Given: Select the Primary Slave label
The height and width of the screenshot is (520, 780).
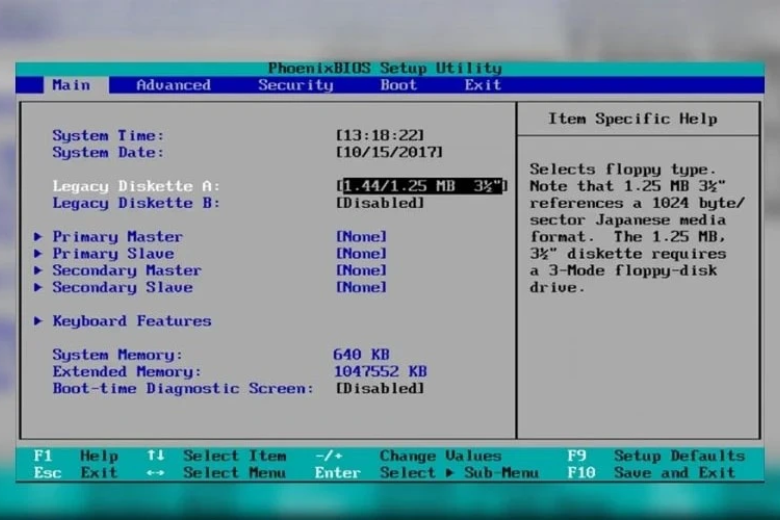Looking at the screenshot, I should 113,254.
